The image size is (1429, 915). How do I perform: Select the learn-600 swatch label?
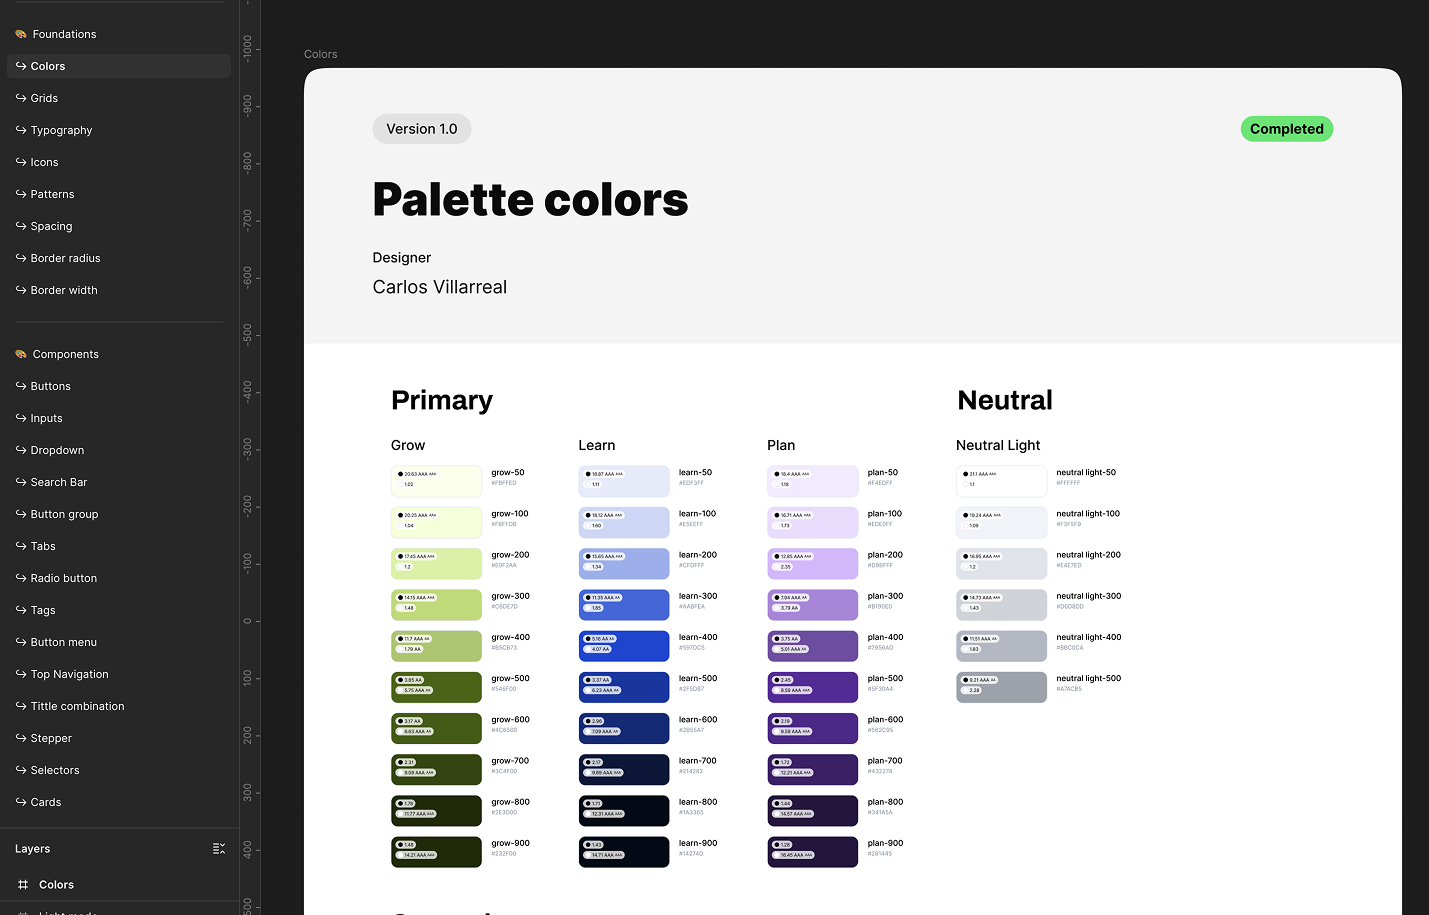click(x=698, y=720)
